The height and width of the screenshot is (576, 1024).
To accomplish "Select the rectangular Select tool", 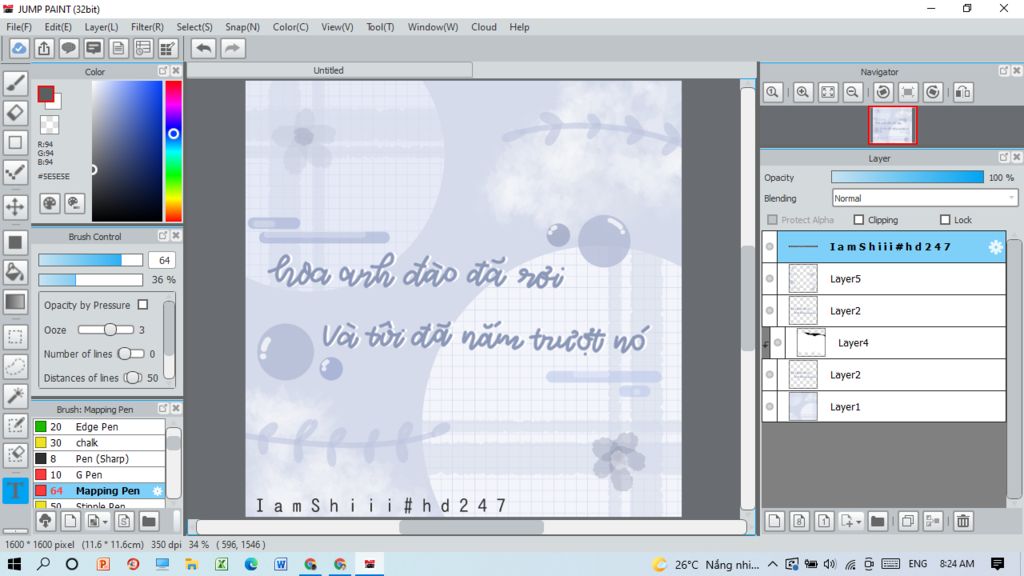I will 15,337.
